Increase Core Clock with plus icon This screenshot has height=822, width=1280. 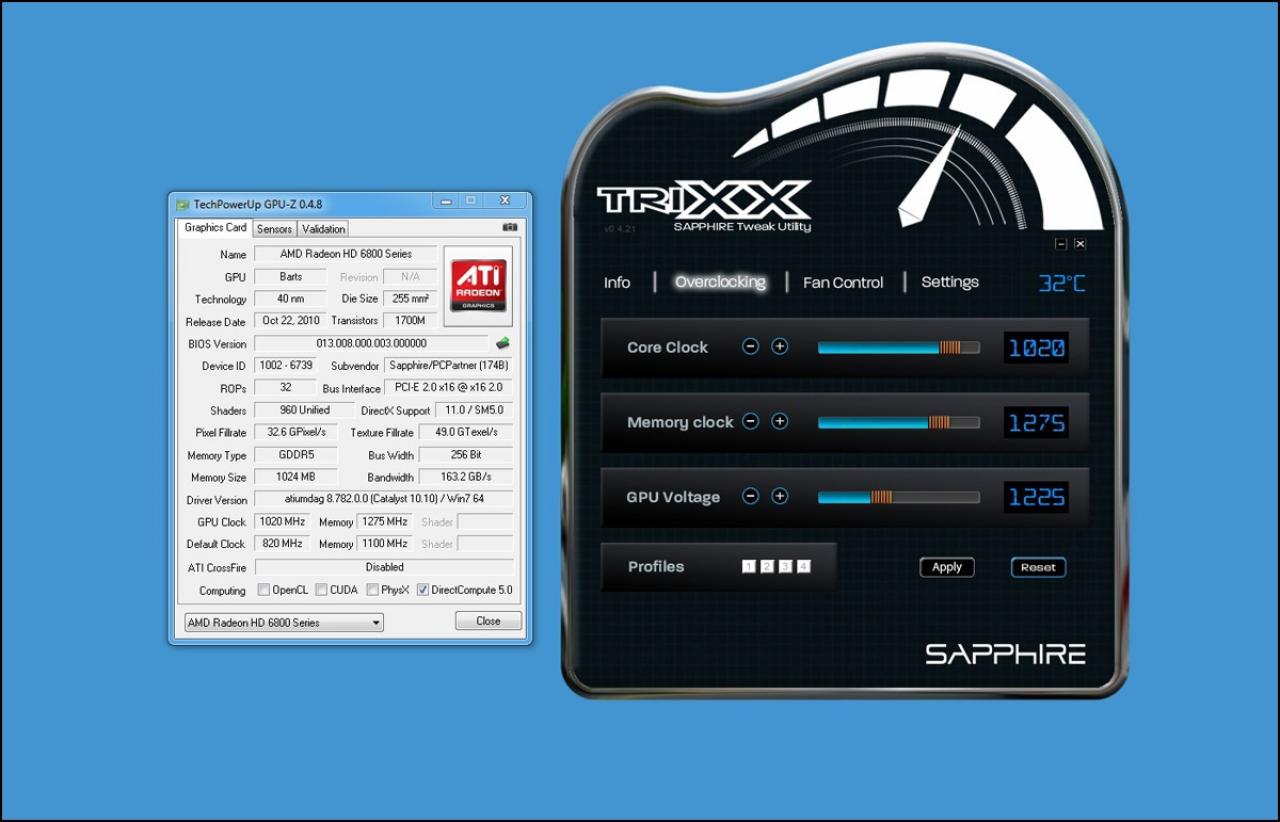(780, 347)
